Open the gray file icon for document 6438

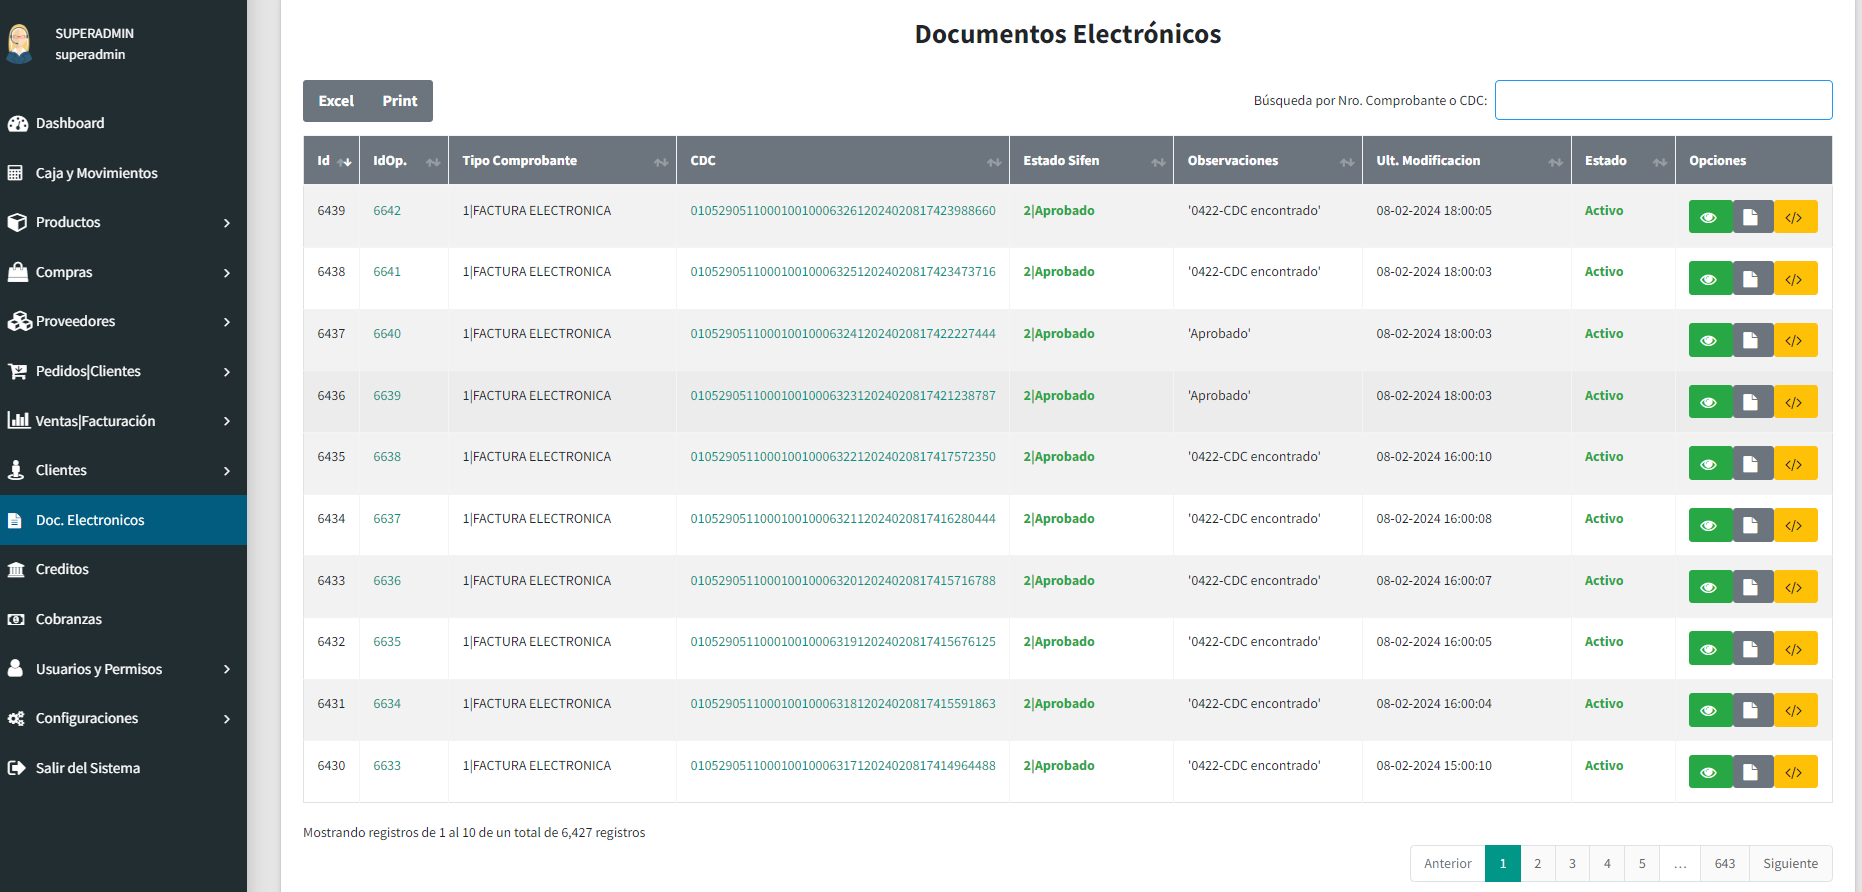1751,279
